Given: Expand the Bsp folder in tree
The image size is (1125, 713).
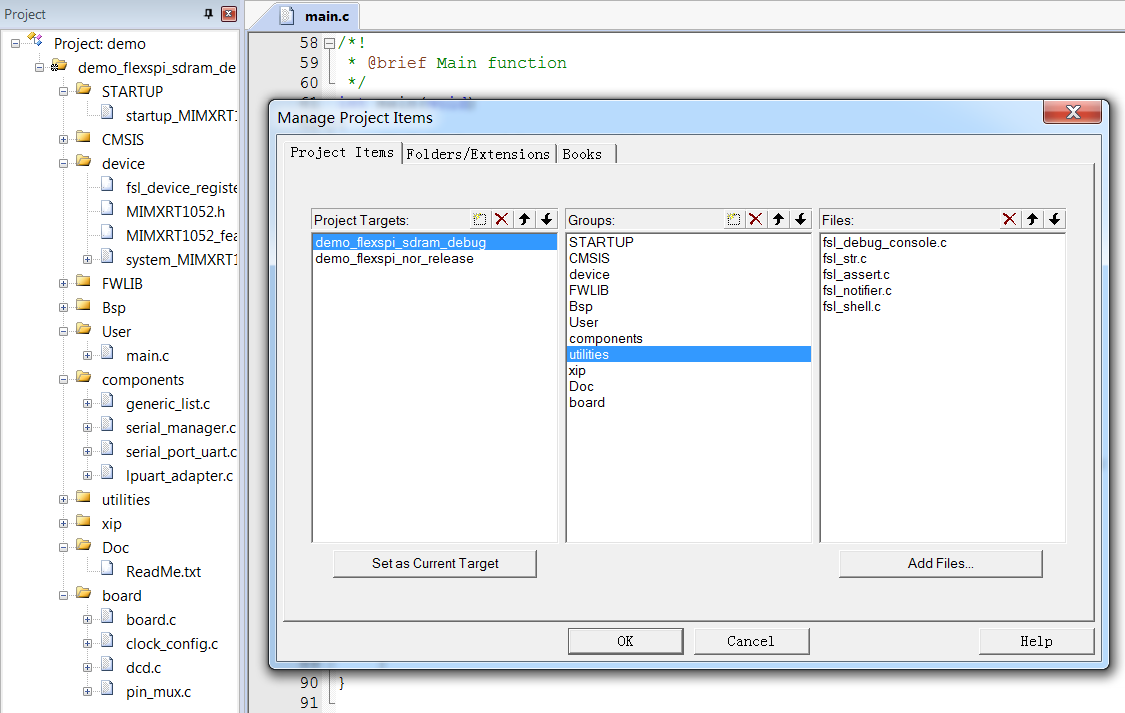Looking at the screenshot, I should [63, 308].
